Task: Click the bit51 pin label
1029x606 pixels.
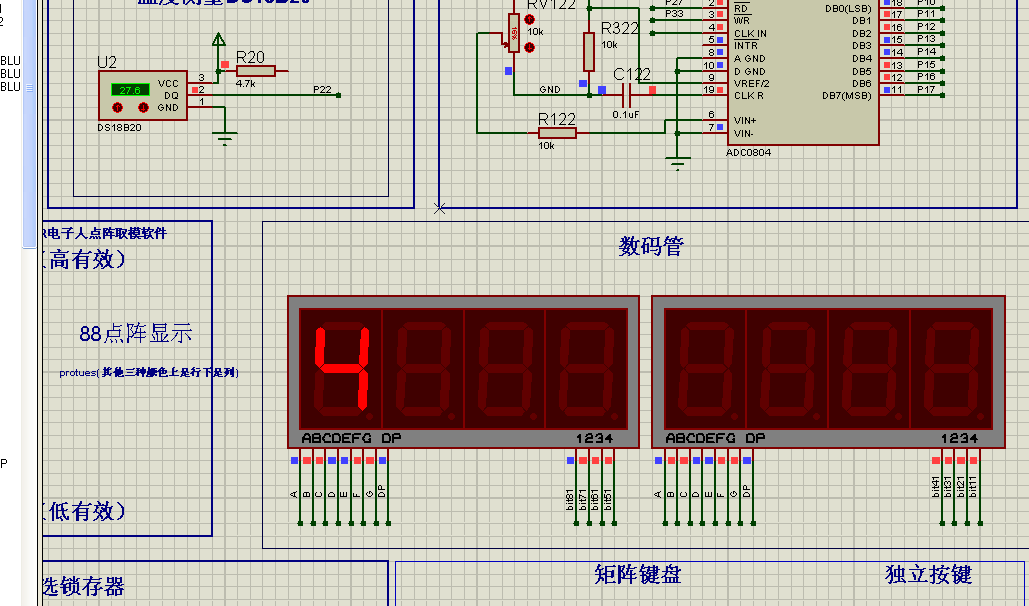Action: tap(608, 499)
